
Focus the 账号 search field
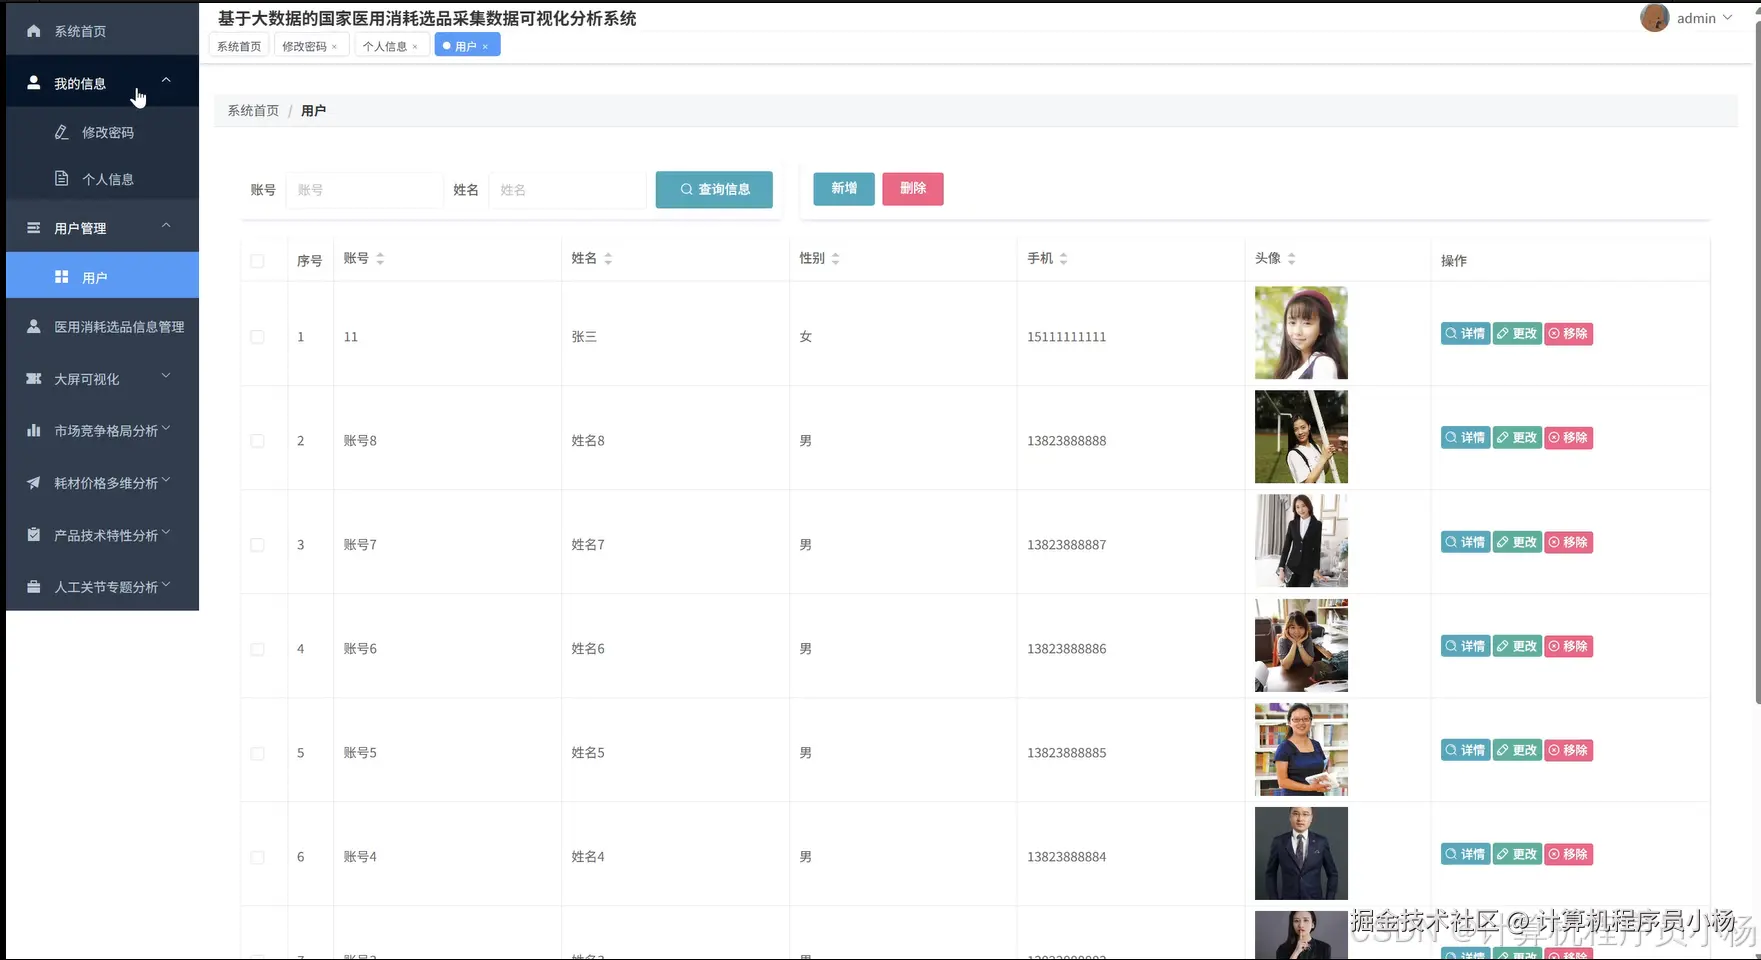(x=364, y=190)
